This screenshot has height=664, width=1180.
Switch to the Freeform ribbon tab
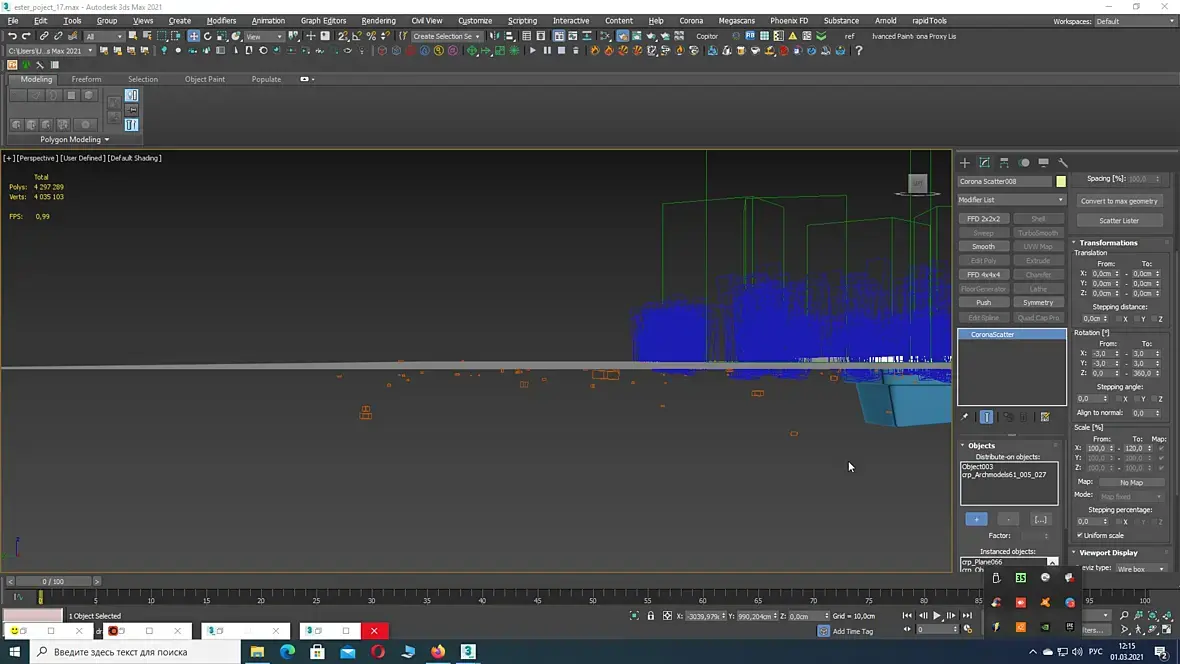click(86, 79)
